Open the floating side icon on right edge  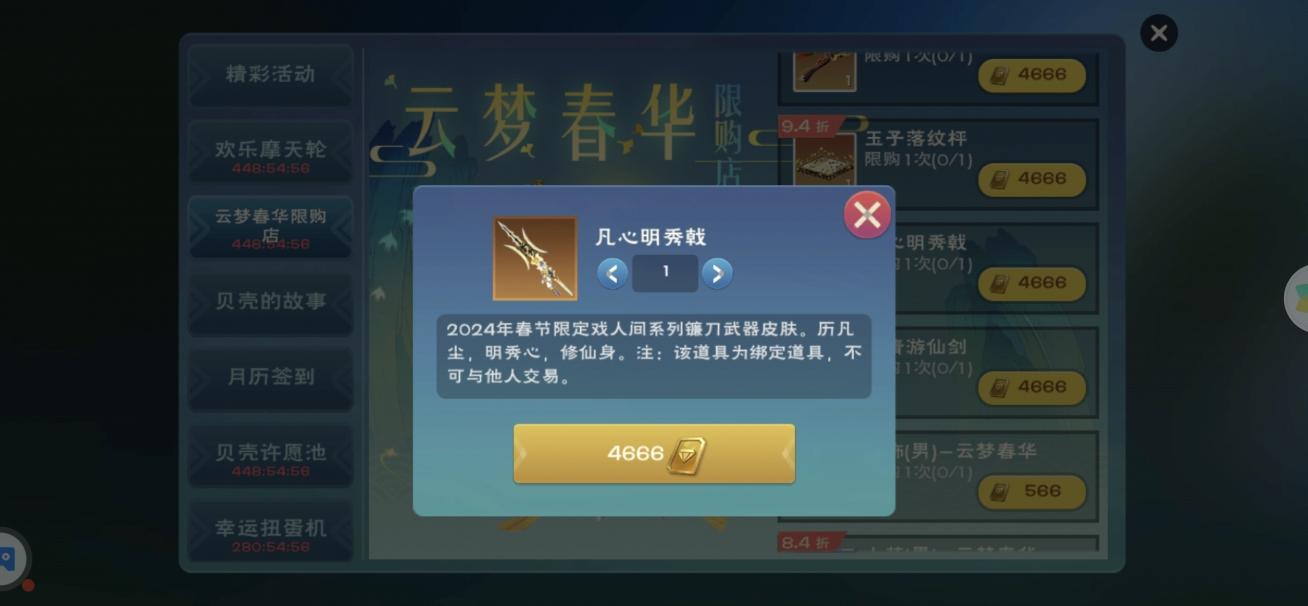(1297, 298)
